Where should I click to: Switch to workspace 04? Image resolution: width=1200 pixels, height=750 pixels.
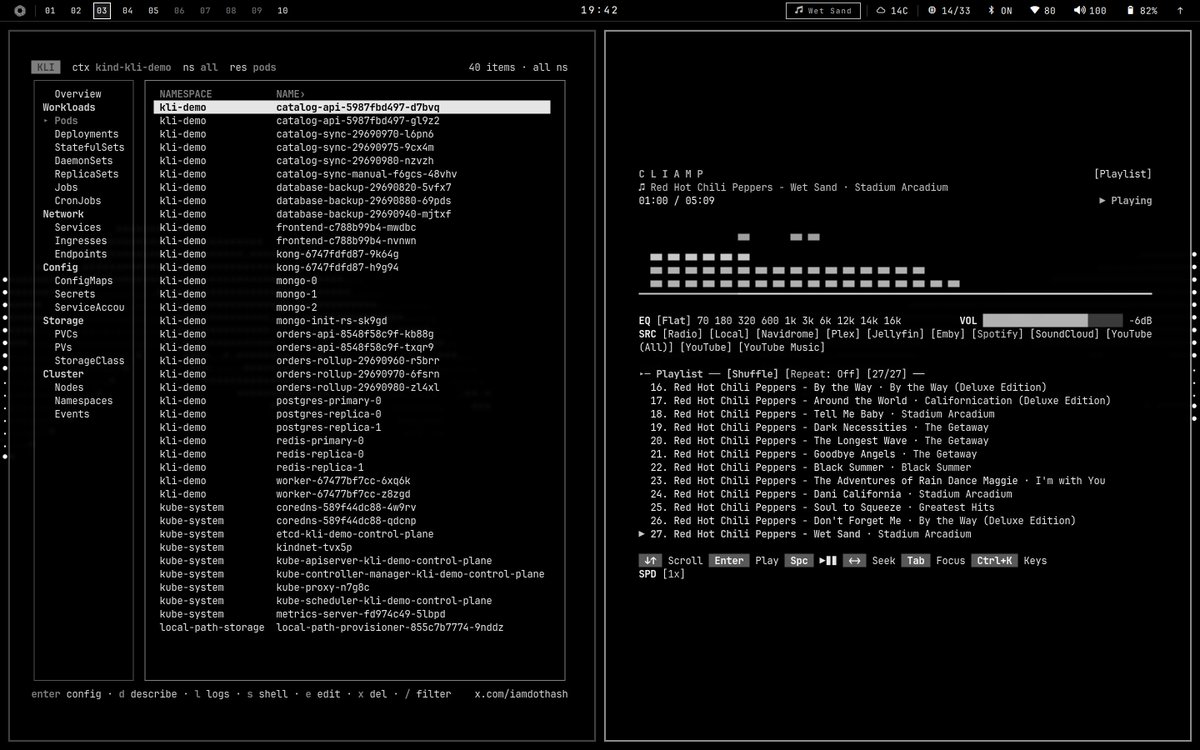128,10
